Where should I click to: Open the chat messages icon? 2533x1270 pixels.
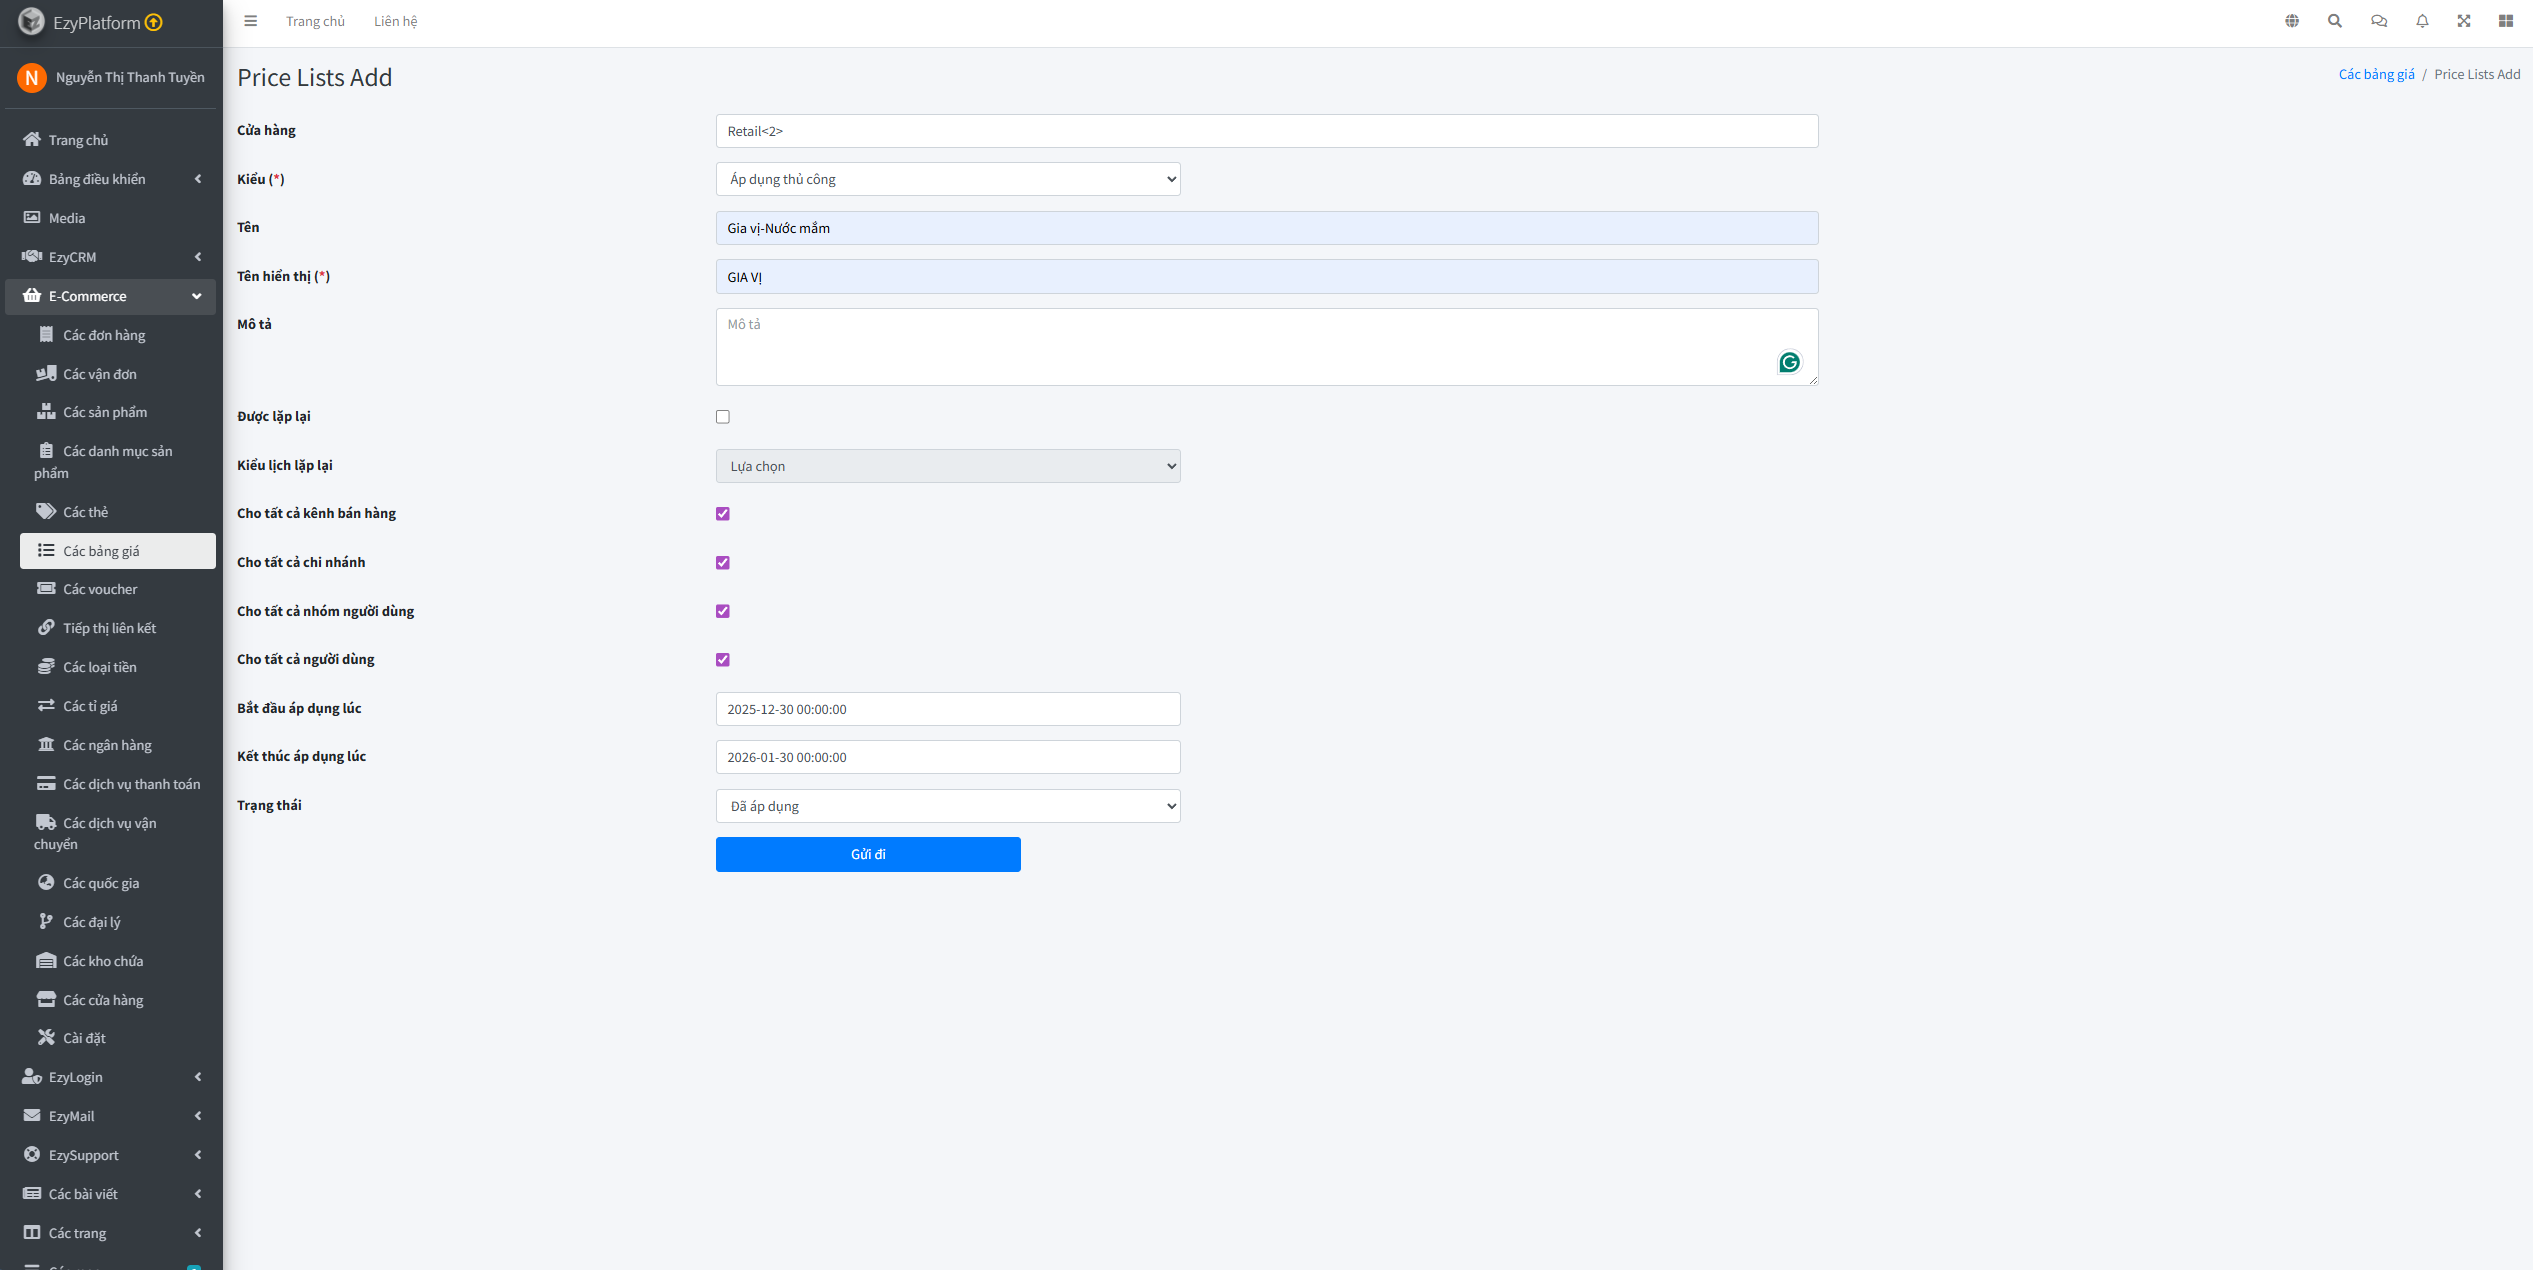click(x=2378, y=21)
